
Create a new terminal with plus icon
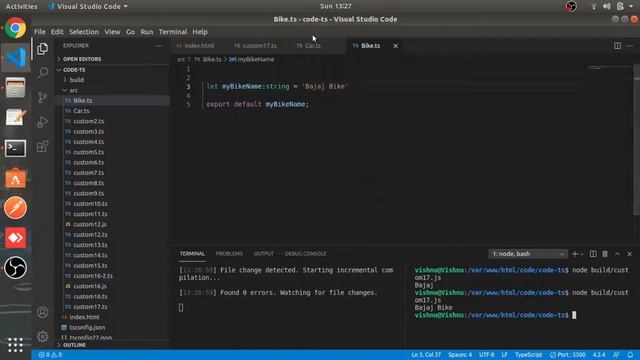[575, 254]
